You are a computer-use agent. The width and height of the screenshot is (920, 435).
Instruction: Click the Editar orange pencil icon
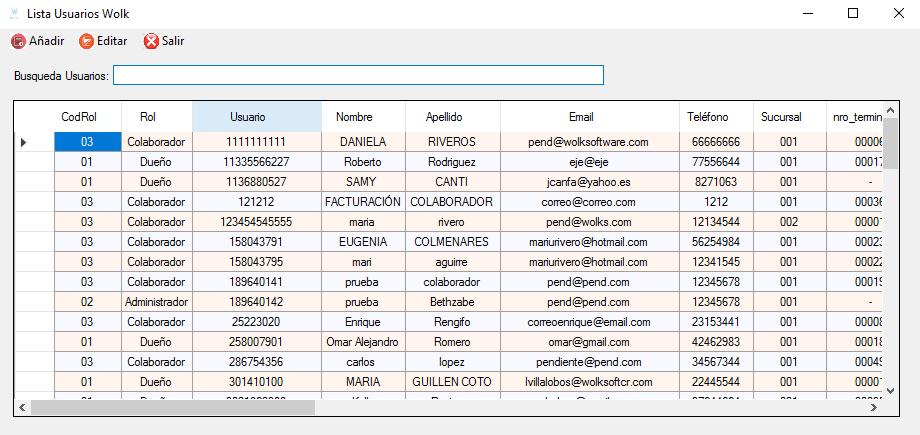click(87, 42)
